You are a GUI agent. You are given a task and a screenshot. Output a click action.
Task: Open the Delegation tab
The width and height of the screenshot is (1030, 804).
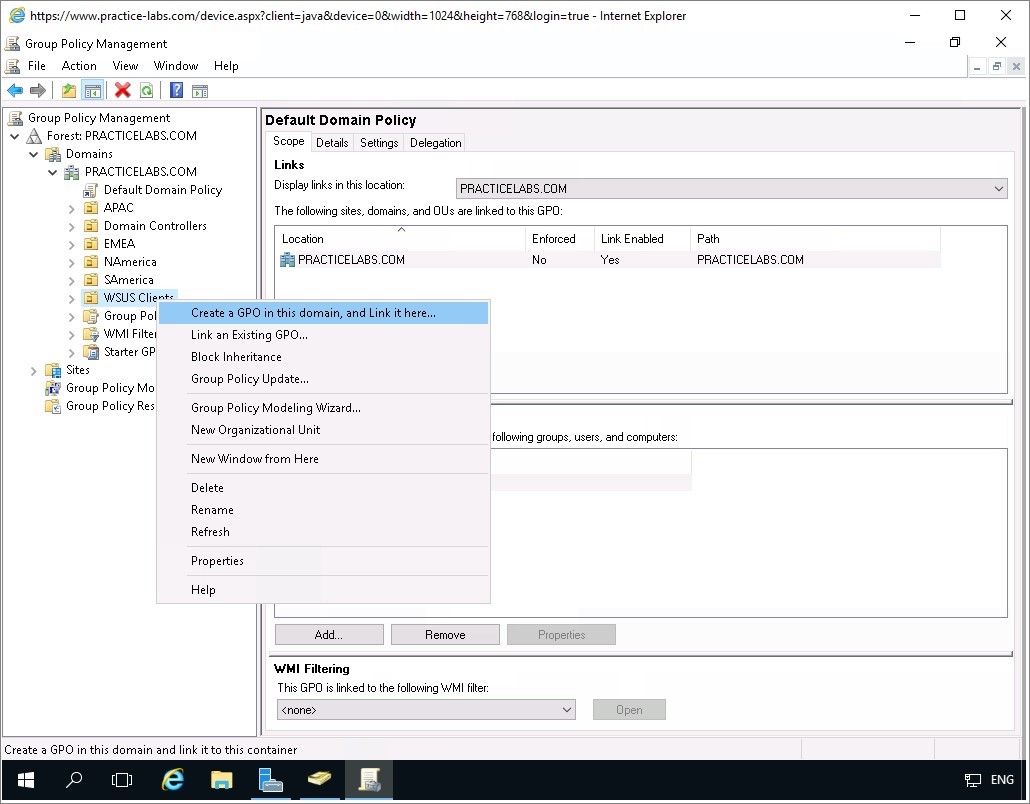(435, 143)
